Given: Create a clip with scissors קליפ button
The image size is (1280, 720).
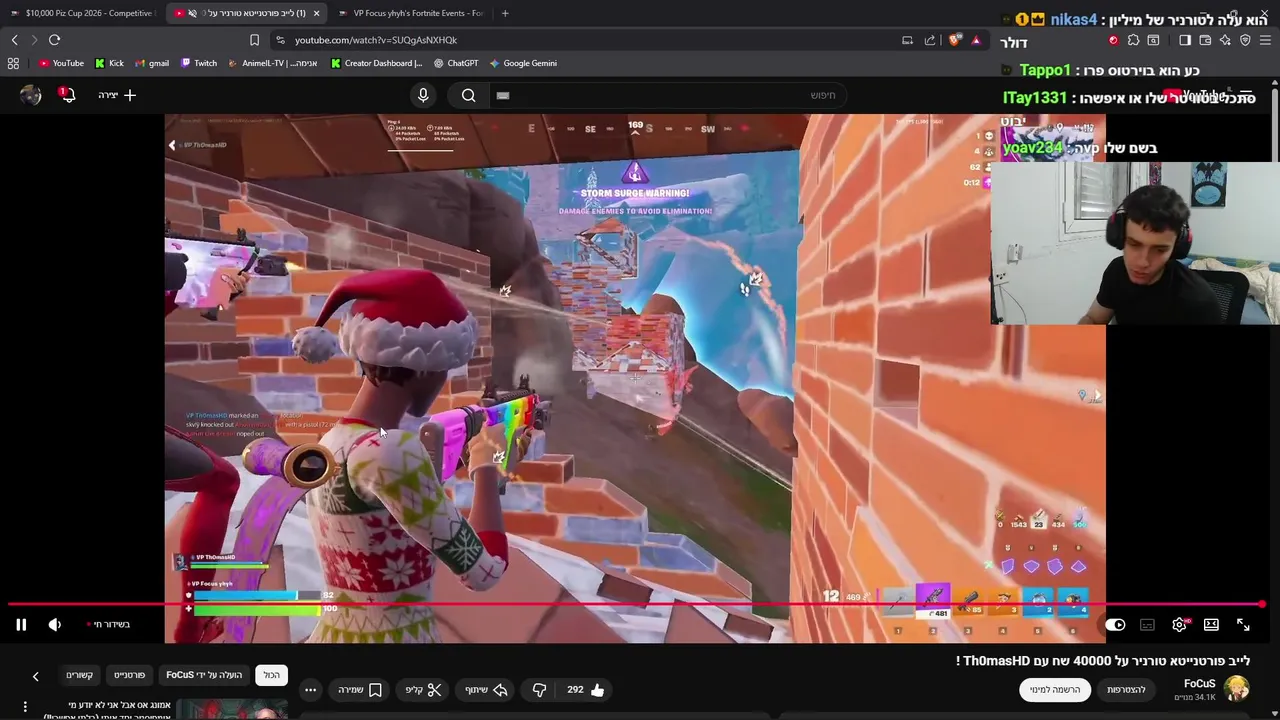Looking at the screenshot, I should 423,690.
